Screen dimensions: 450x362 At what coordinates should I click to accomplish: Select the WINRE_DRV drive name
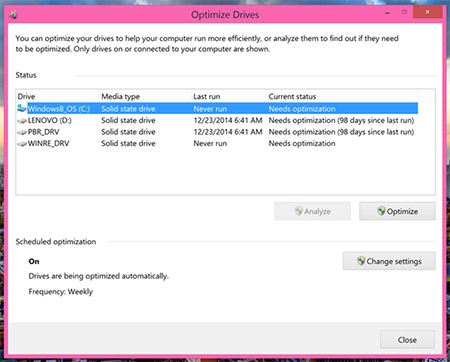coord(48,144)
